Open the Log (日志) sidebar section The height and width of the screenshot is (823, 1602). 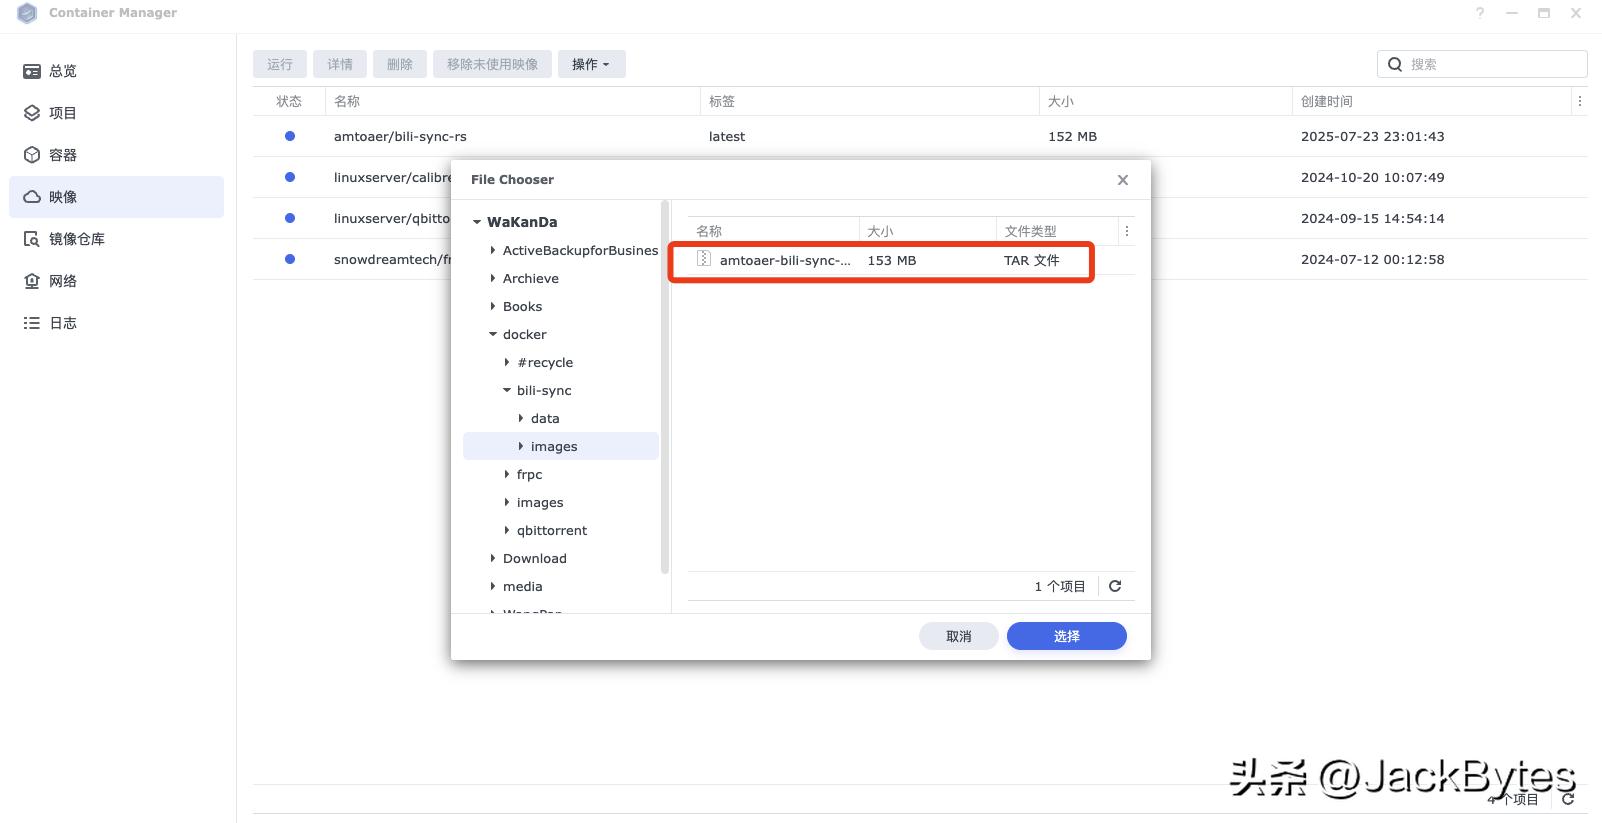pyautogui.click(x=116, y=323)
